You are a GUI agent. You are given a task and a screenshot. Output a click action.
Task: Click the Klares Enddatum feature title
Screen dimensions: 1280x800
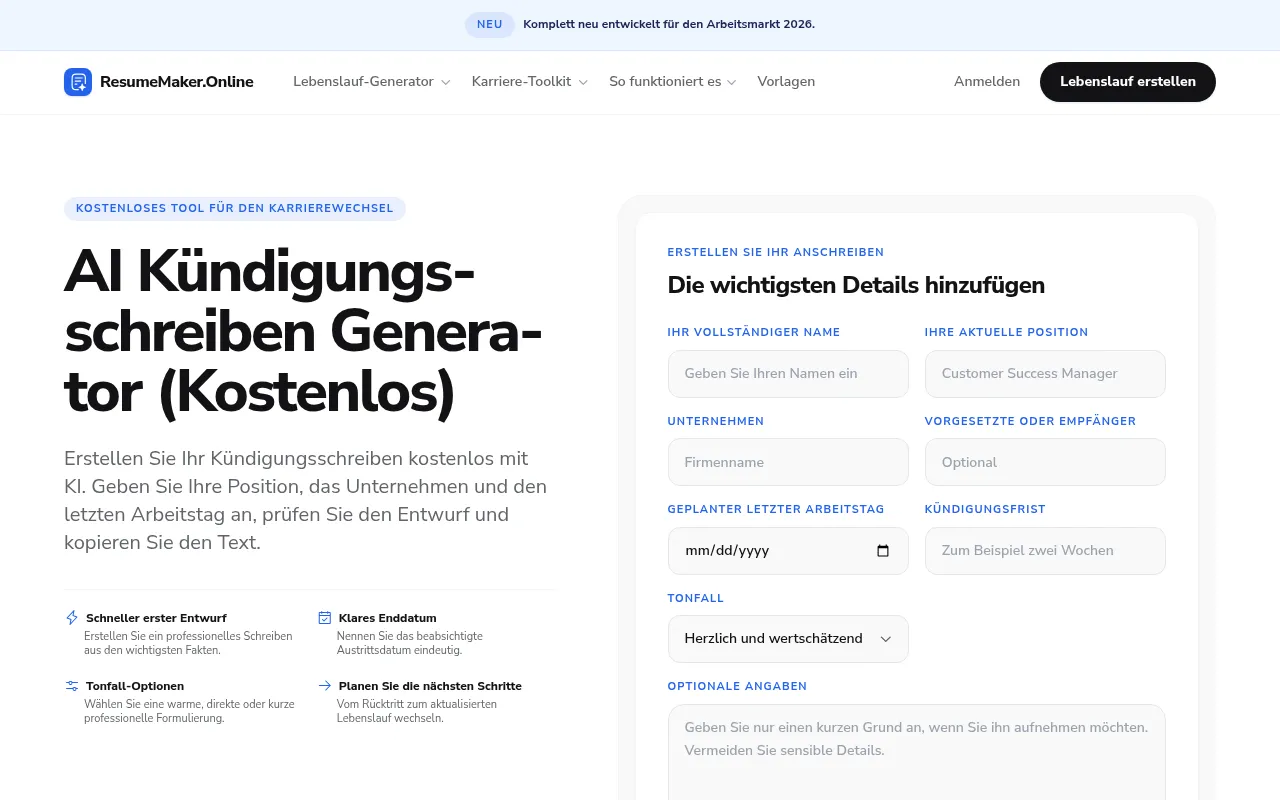tap(388, 618)
